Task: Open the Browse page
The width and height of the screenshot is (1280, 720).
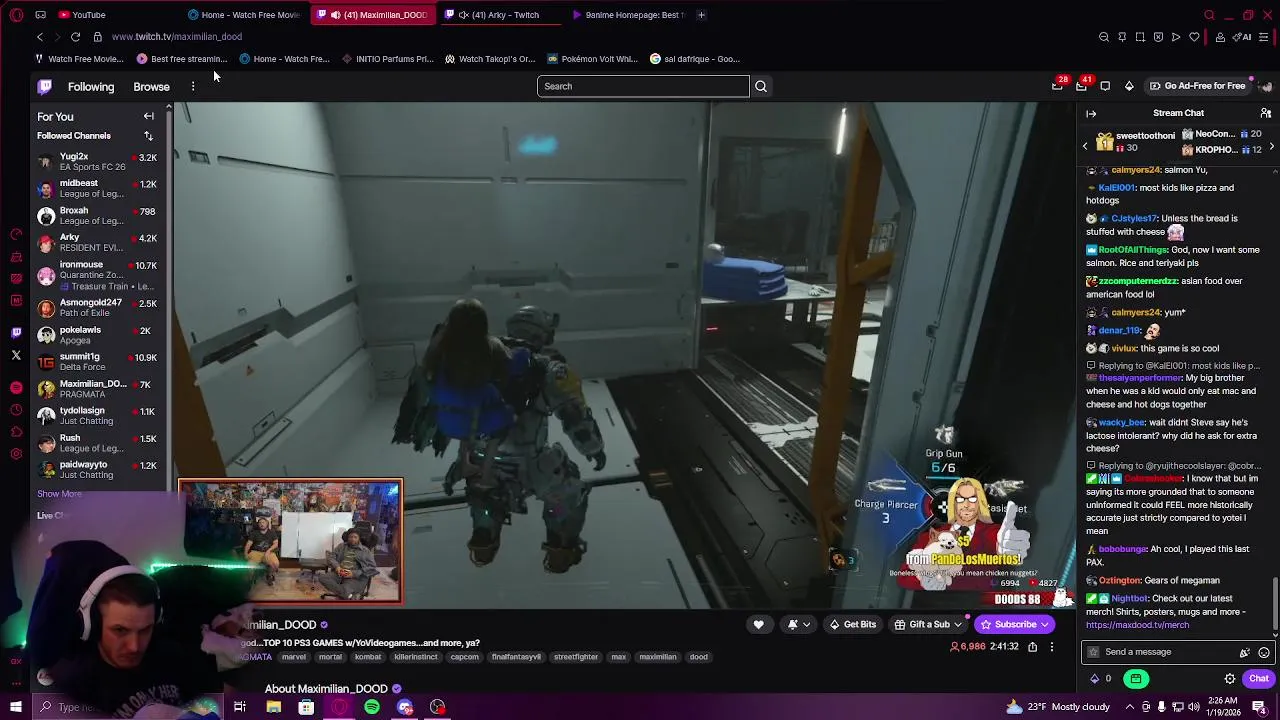Action: pos(152,87)
